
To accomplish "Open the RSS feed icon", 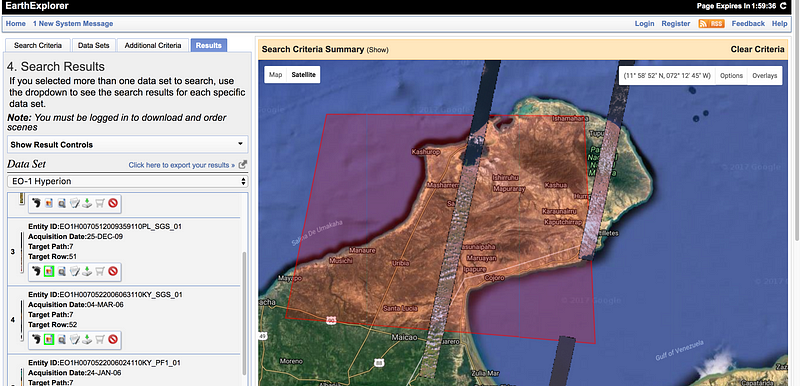I will tap(711, 23).
